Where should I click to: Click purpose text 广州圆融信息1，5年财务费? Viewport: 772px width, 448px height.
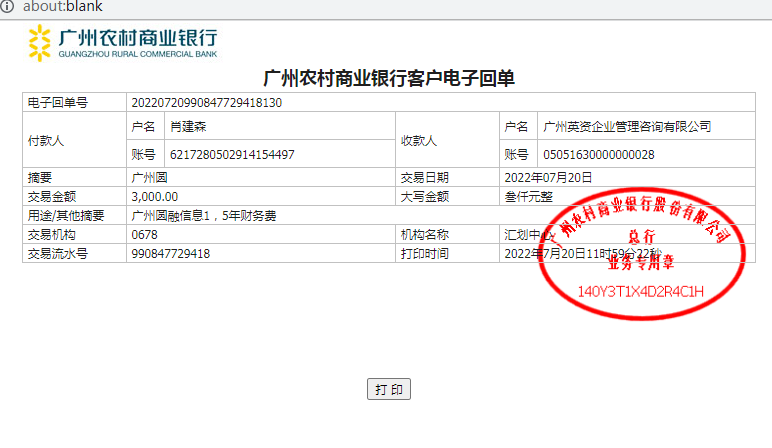click(x=203, y=216)
